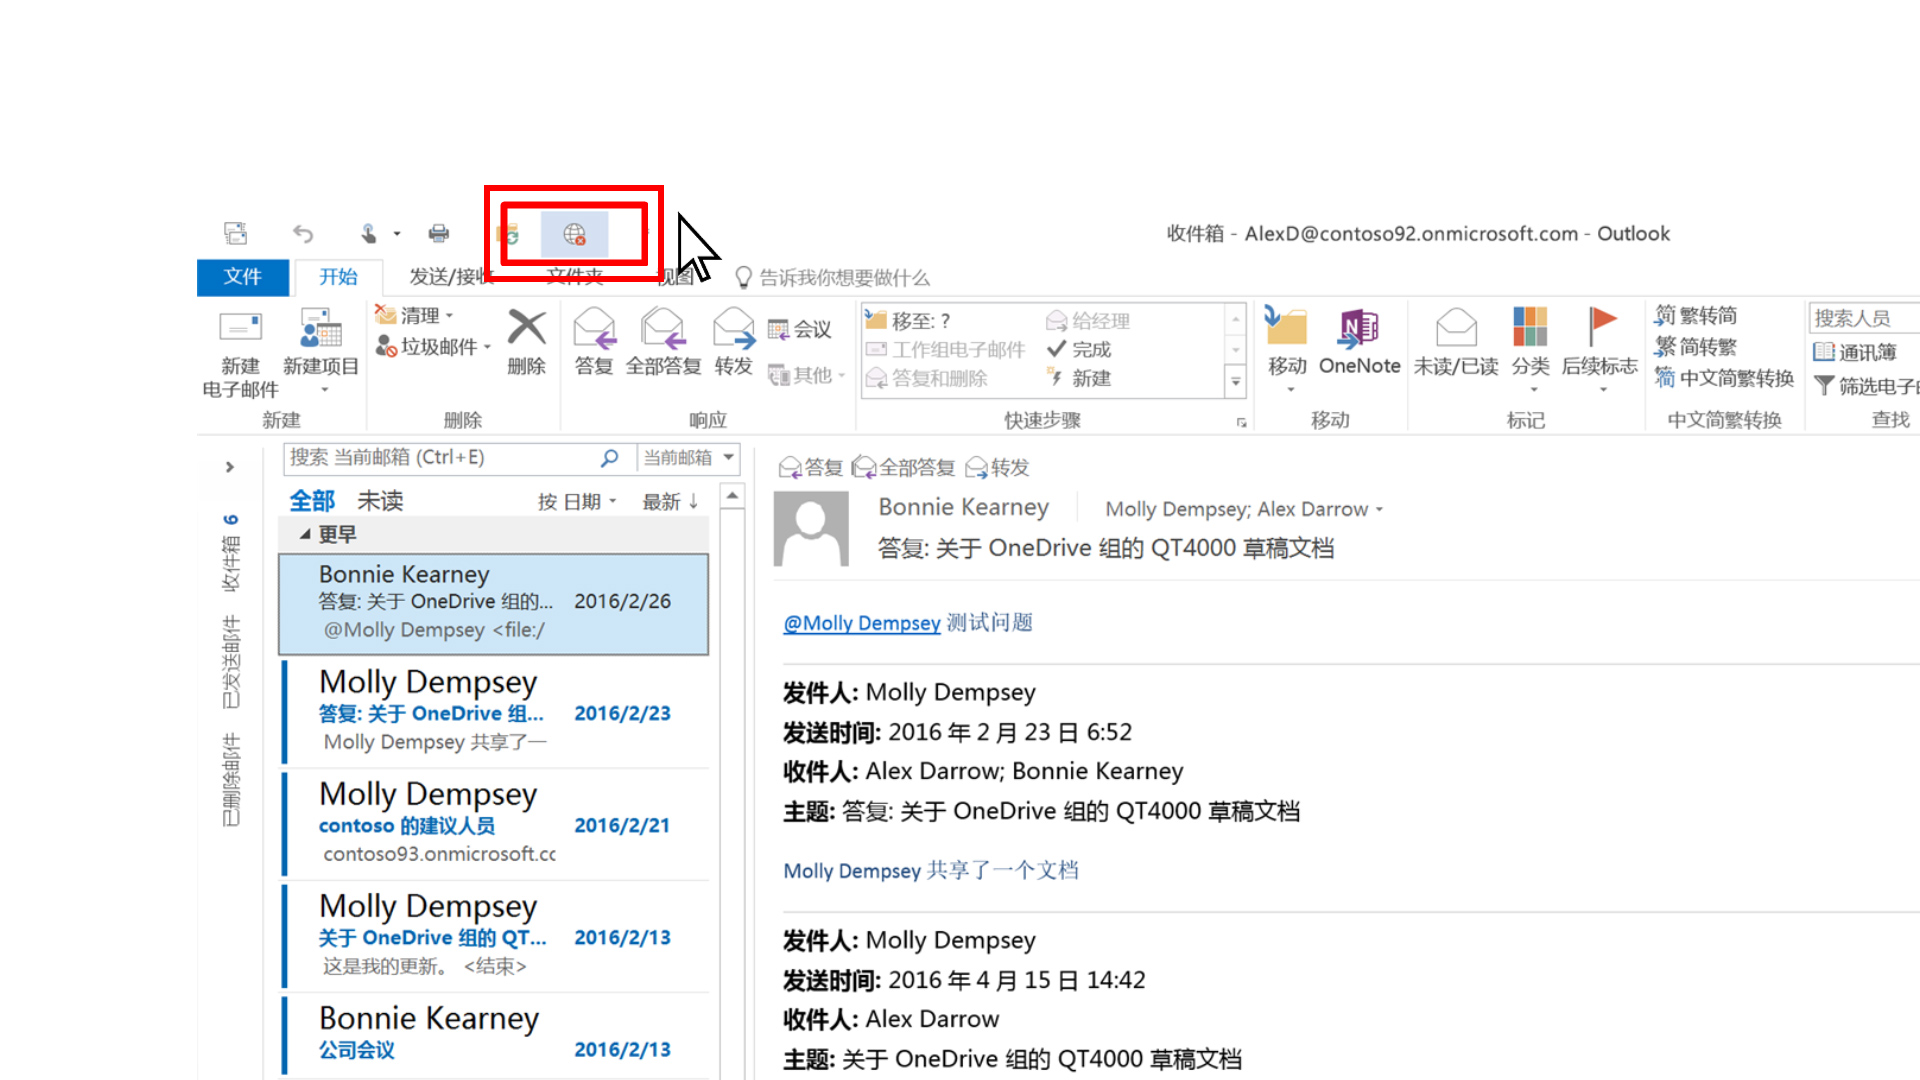Select 新建 quick step
Image resolution: width=1920 pixels, height=1080 pixels.
[x=1079, y=378]
